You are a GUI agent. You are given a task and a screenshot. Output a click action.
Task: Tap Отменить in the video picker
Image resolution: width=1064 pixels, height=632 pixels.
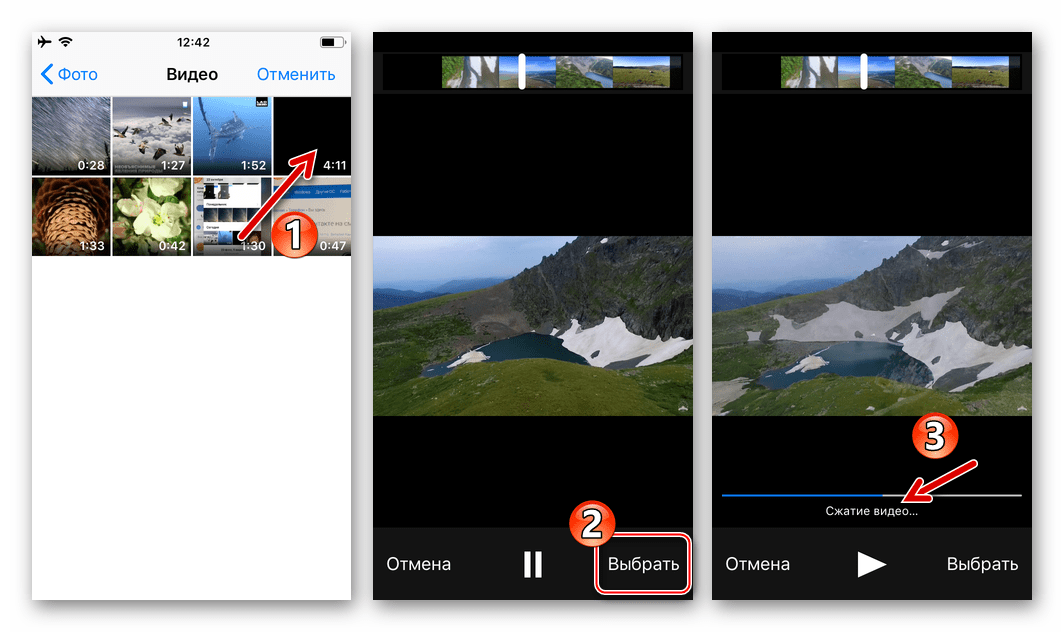(296, 74)
